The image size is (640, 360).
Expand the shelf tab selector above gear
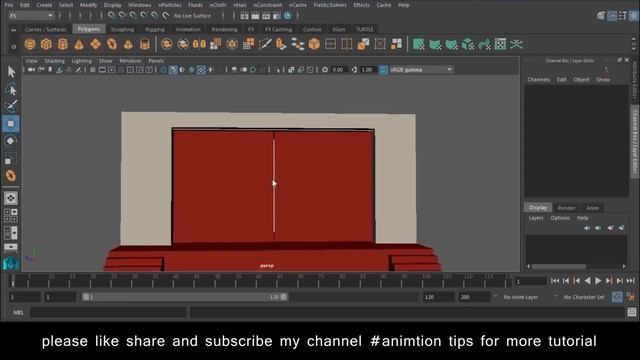[x=13, y=30]
